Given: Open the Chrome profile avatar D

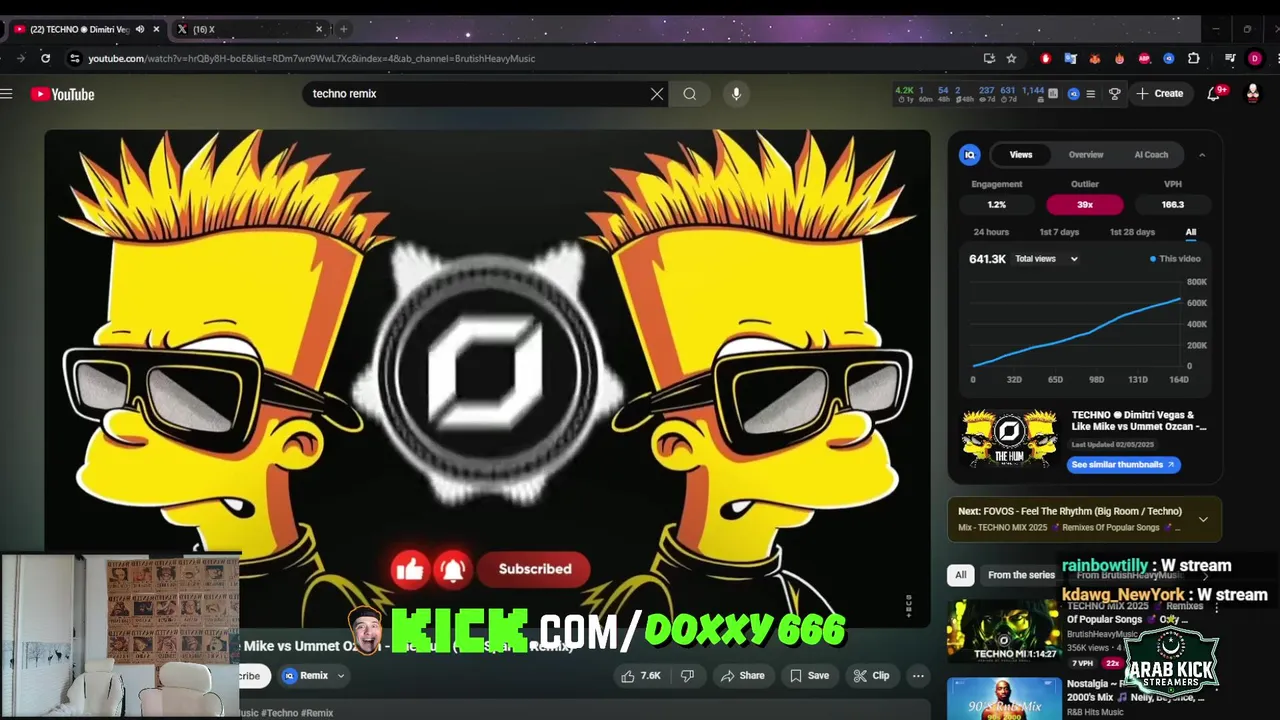Looking at the screenshot, I should [x=1255, y=58].
